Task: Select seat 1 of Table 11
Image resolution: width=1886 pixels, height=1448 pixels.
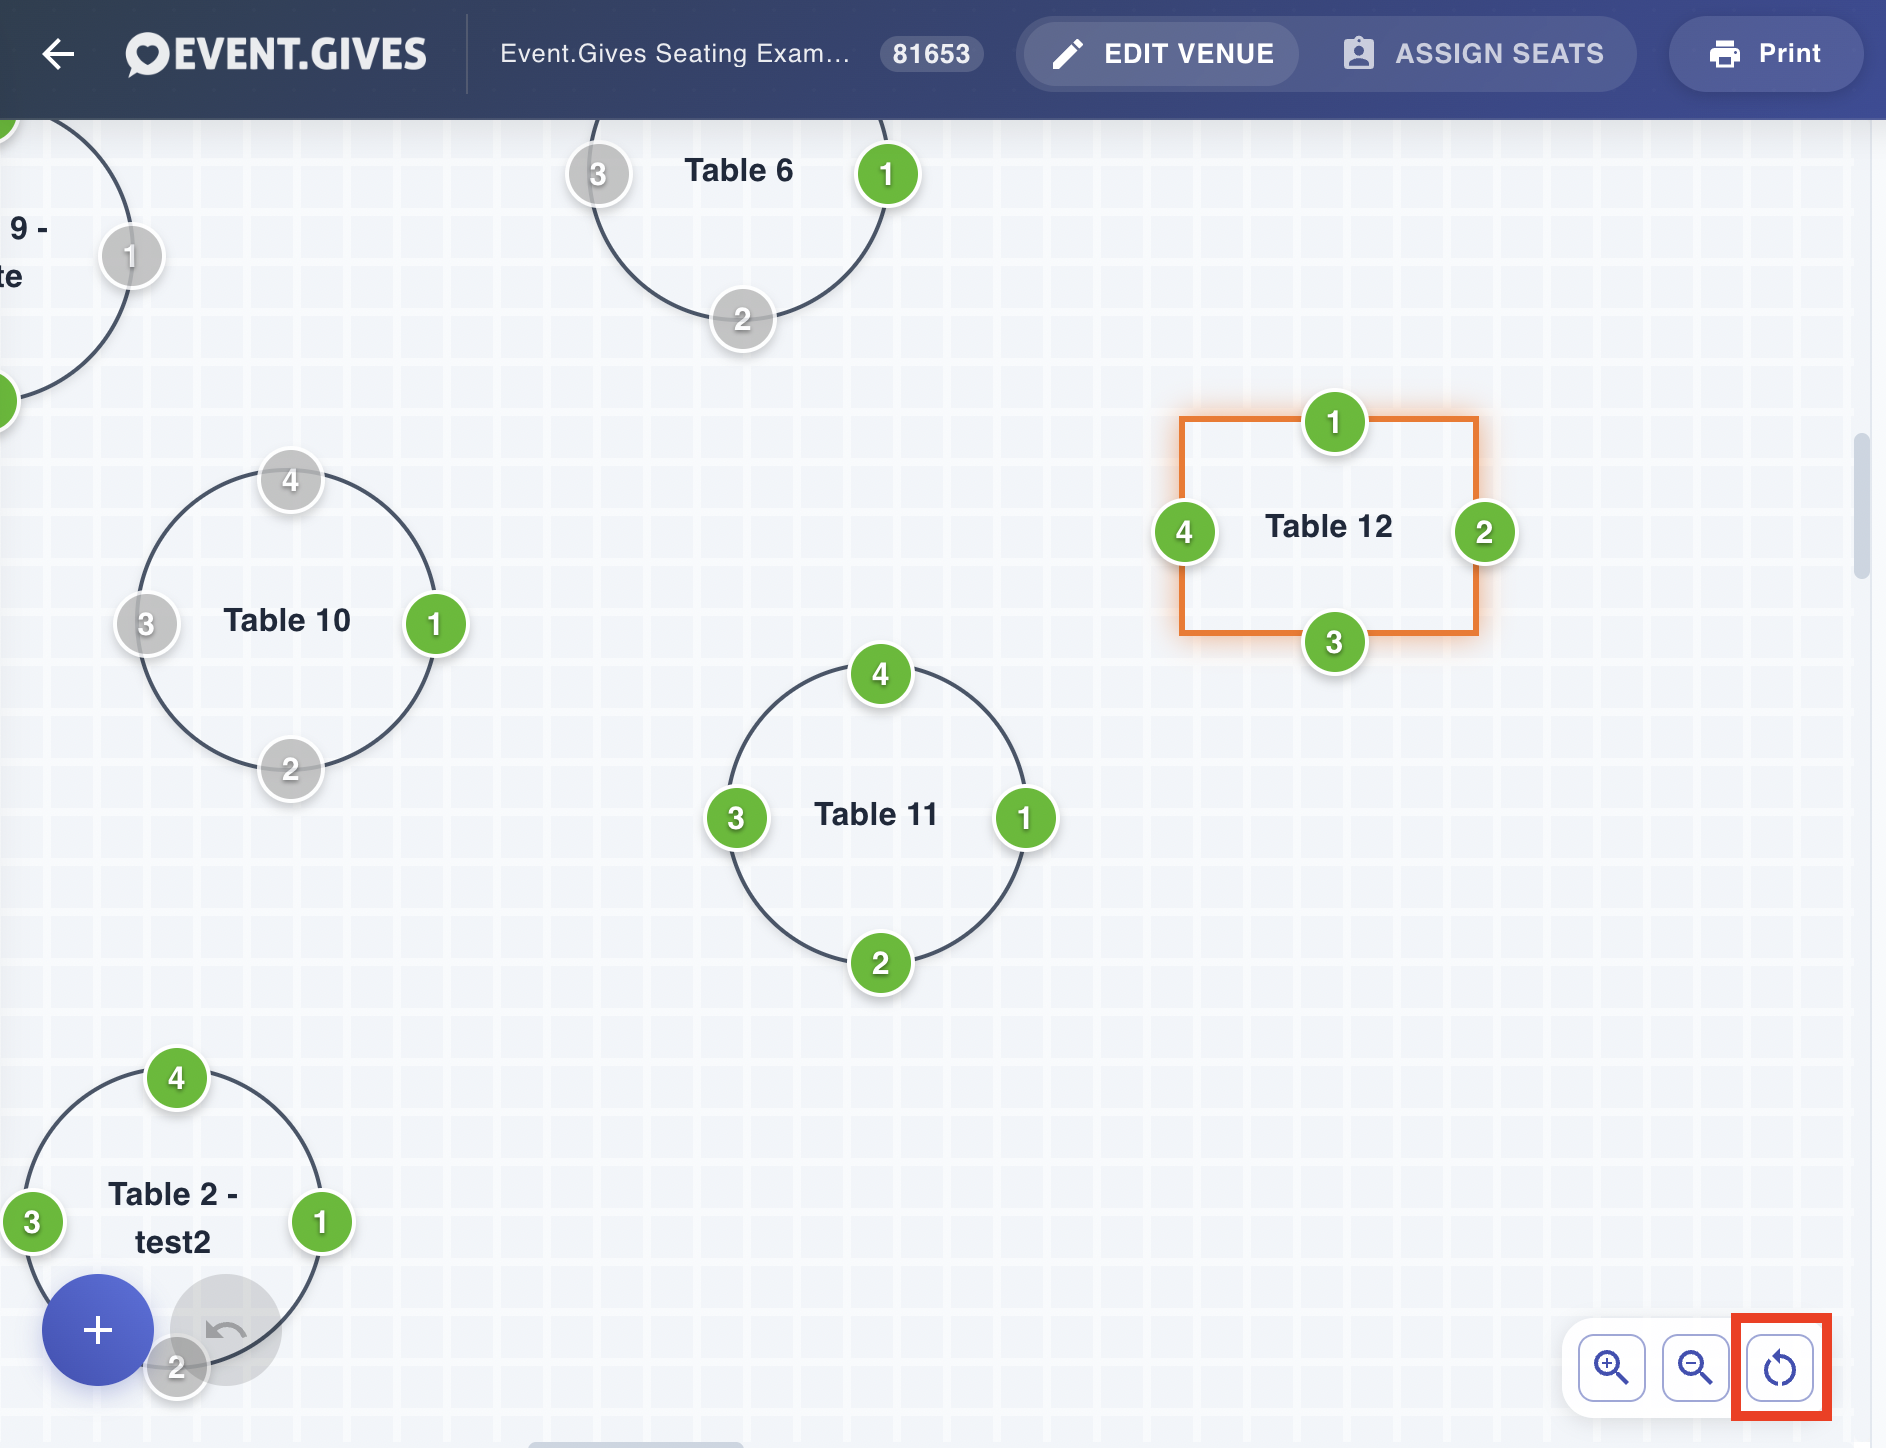Action: 1024,818
